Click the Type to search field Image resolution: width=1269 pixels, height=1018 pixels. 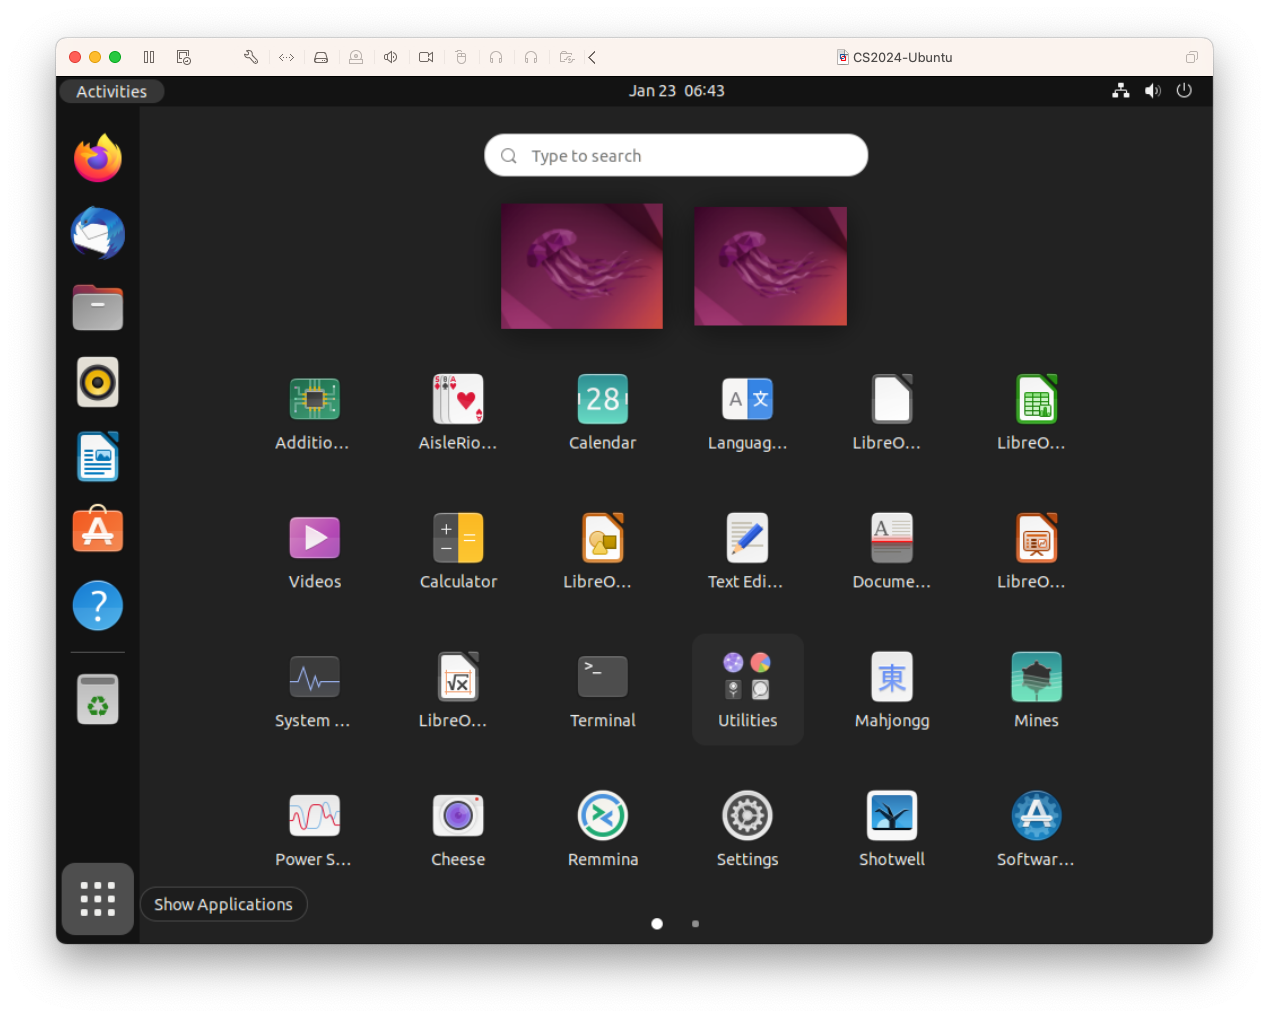click(x=676, y=156)
